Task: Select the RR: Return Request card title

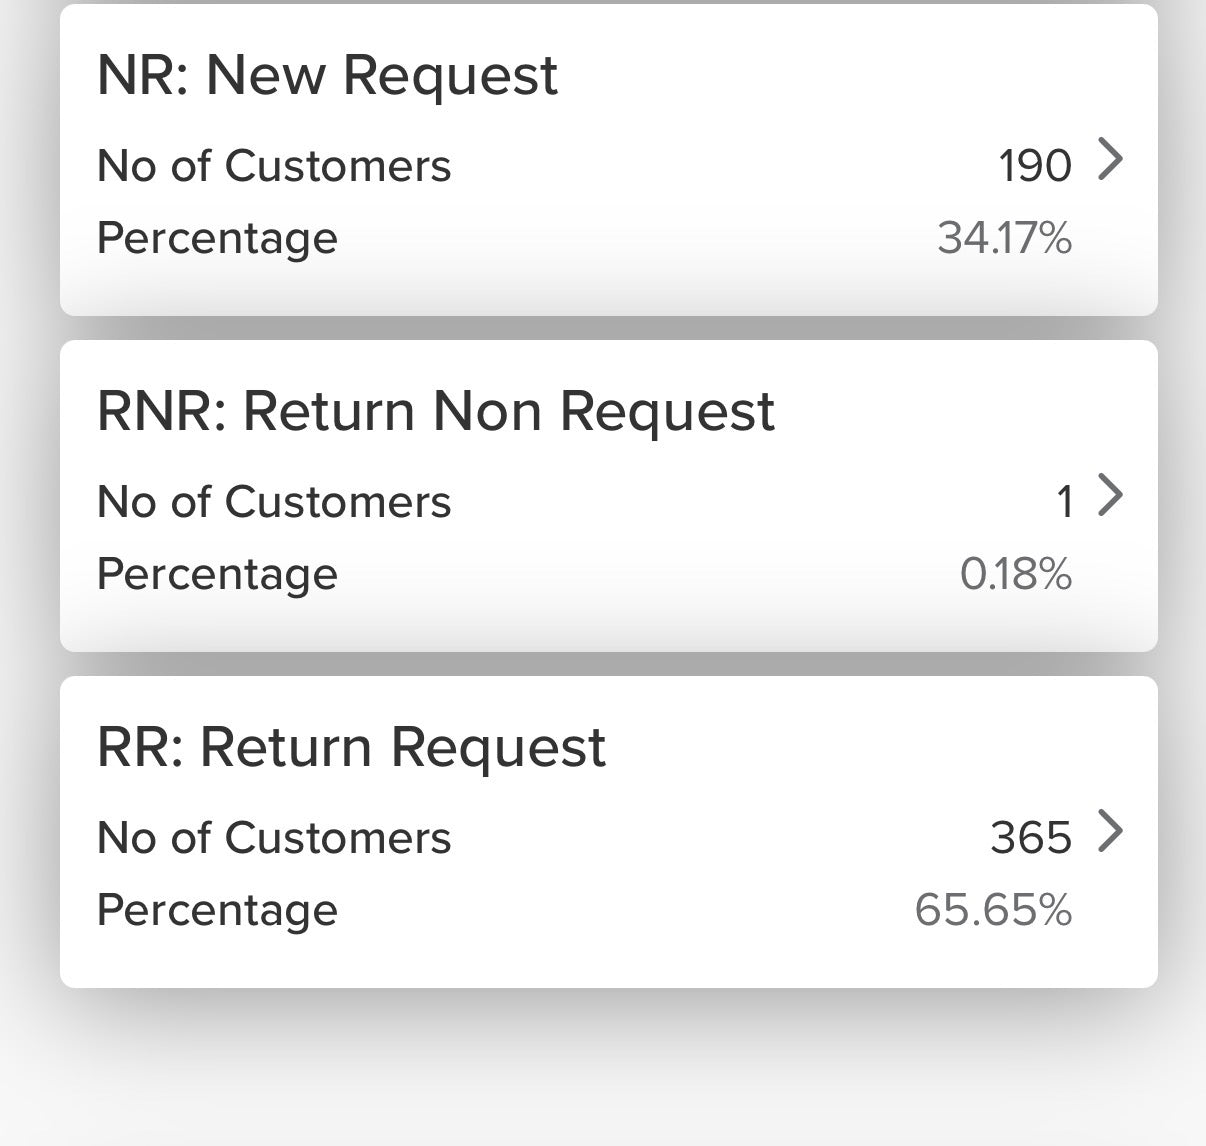Action: (x=351, y=747)
